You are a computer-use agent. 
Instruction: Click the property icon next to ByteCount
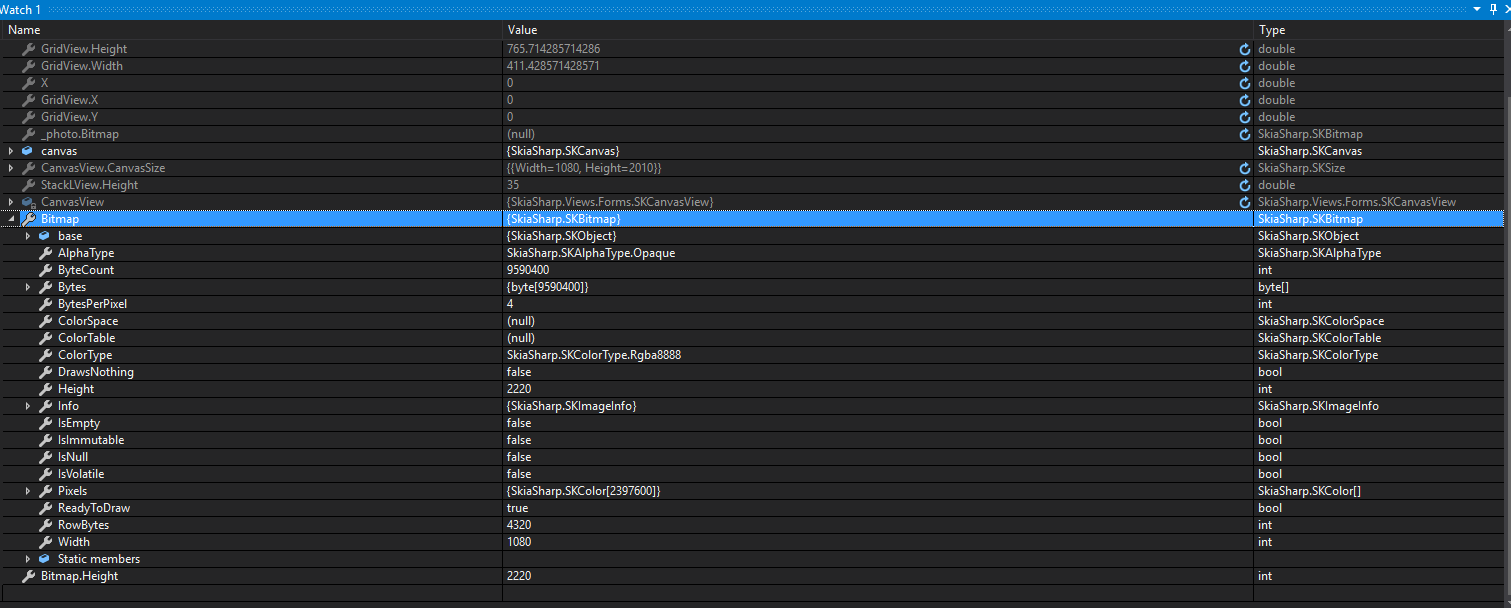[45, 270]
